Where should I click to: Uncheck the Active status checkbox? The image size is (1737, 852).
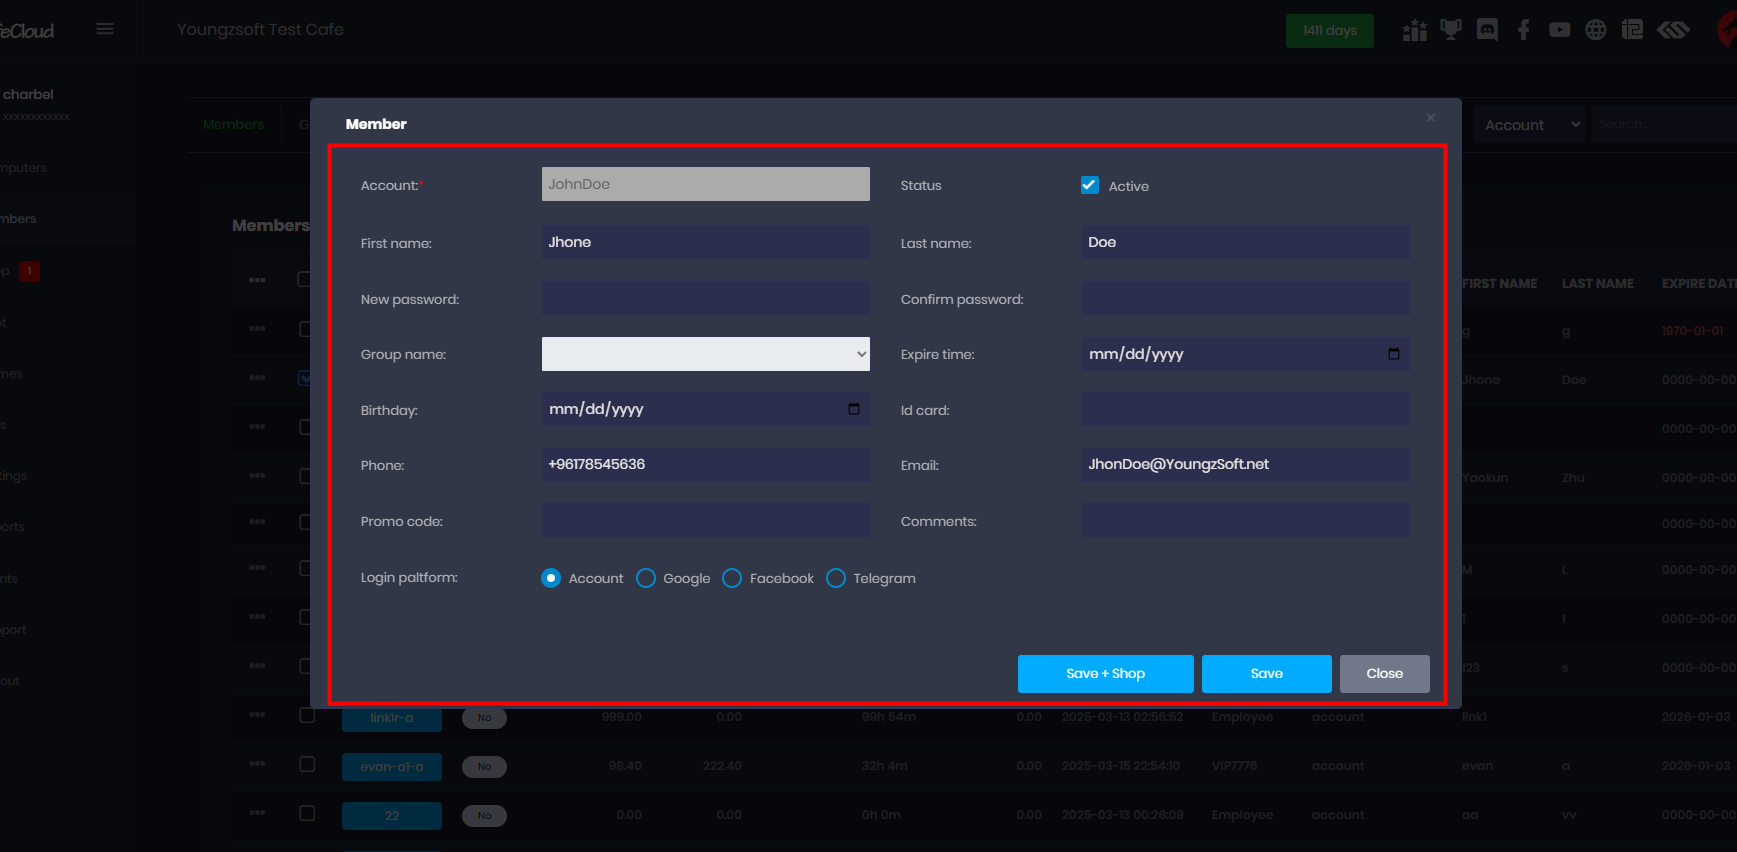point(1090,185)
